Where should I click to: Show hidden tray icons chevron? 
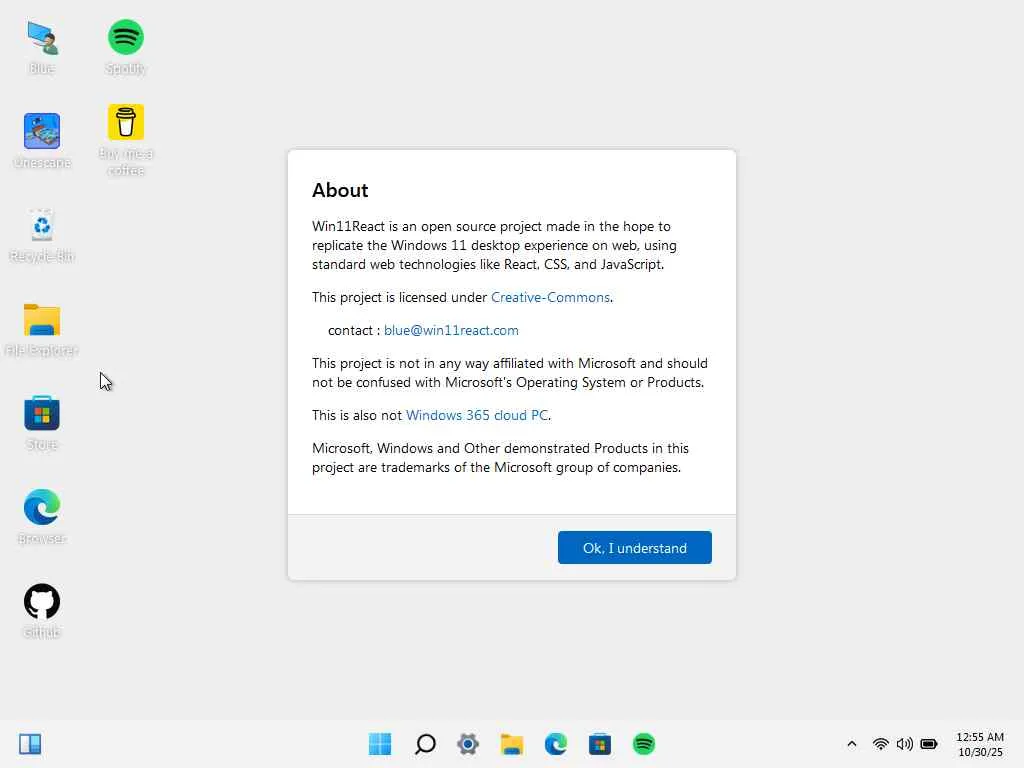[852, 744]
